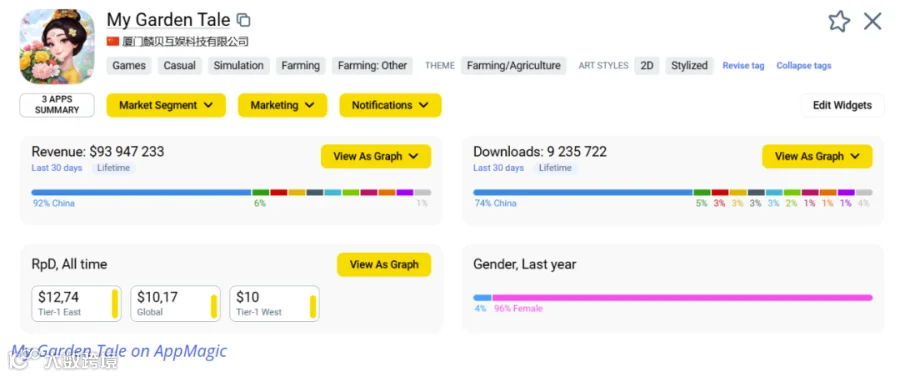Copy app name icon beside My Garden Tale

point(244,20)
